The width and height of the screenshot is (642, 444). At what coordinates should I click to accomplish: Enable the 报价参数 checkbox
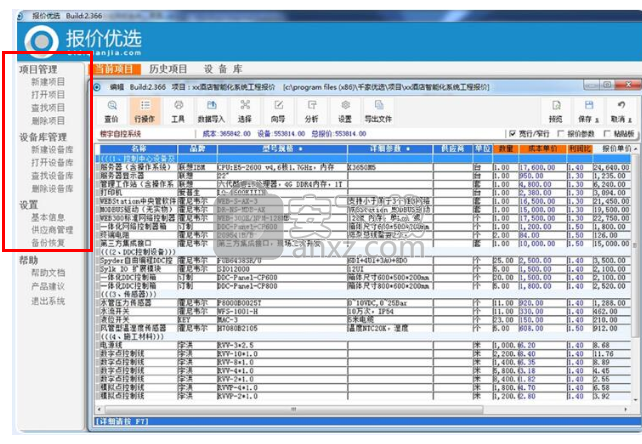tap(561, 134)
